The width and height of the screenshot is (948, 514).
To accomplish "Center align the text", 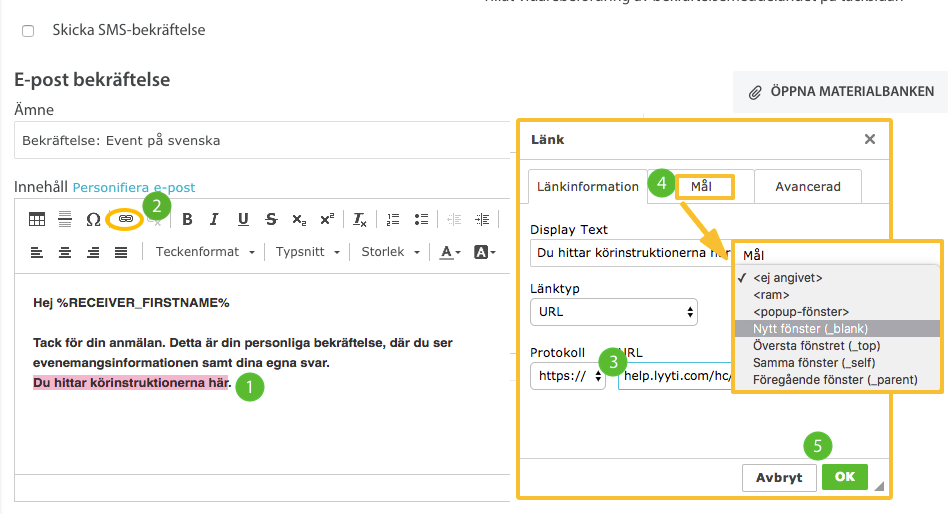I will point(65,252).
